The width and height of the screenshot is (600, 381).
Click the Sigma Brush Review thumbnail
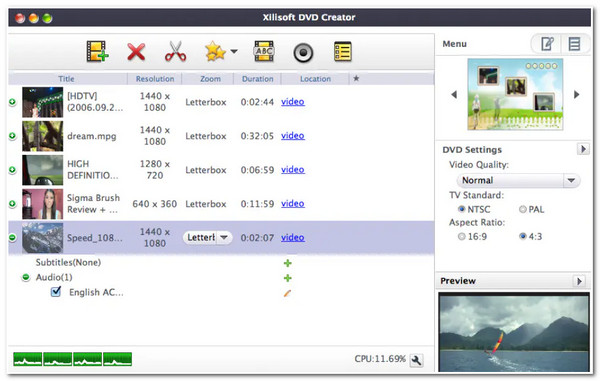(x=42, y=204)
